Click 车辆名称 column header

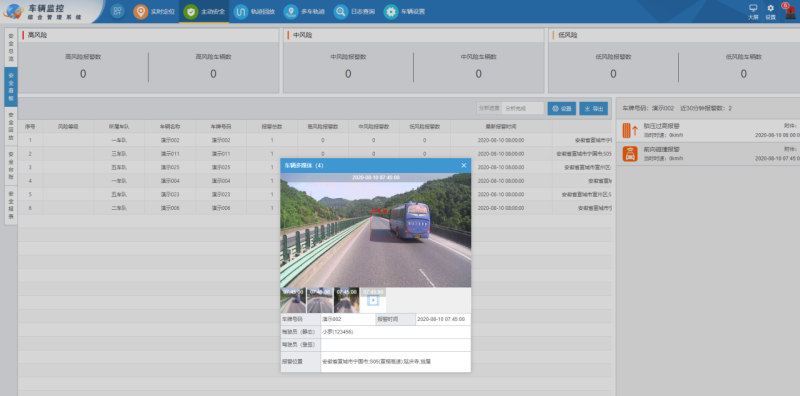pyautogui.click(x=170, y=126)
